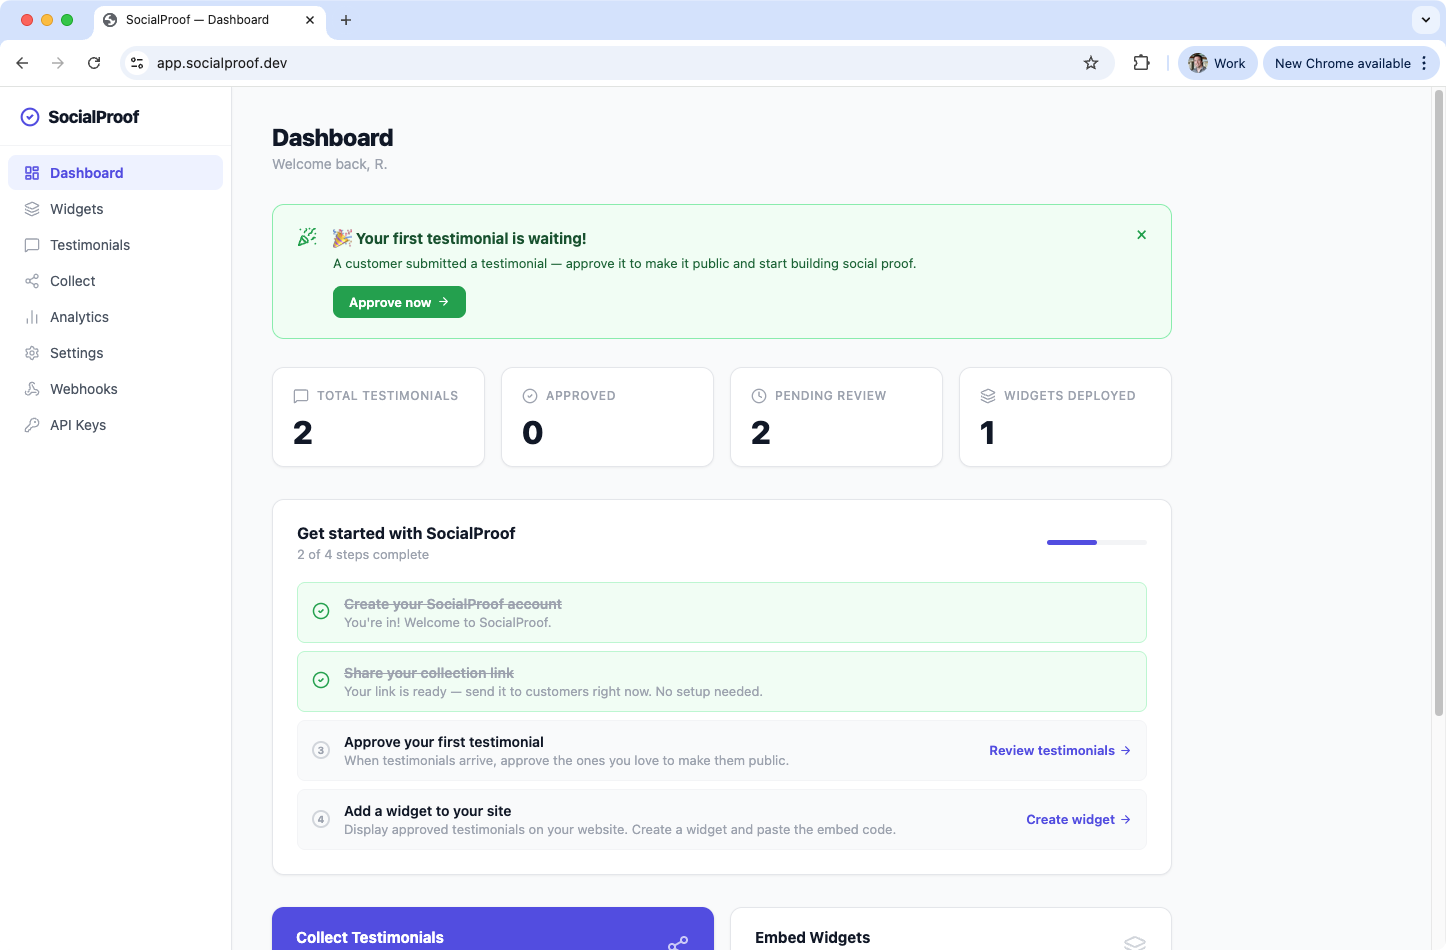Dismiss the first testimonial banner
Image resolution: width=1446 pixels, height=950 pixels.
[x=1141, y=234]
